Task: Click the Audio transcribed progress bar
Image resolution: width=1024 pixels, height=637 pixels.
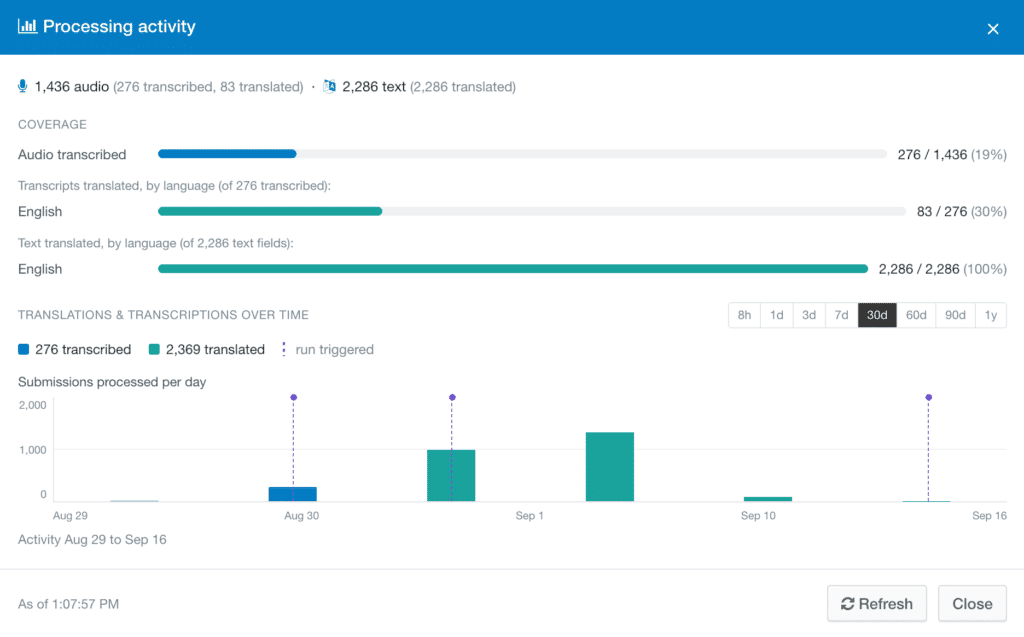Action: [522, 154]
